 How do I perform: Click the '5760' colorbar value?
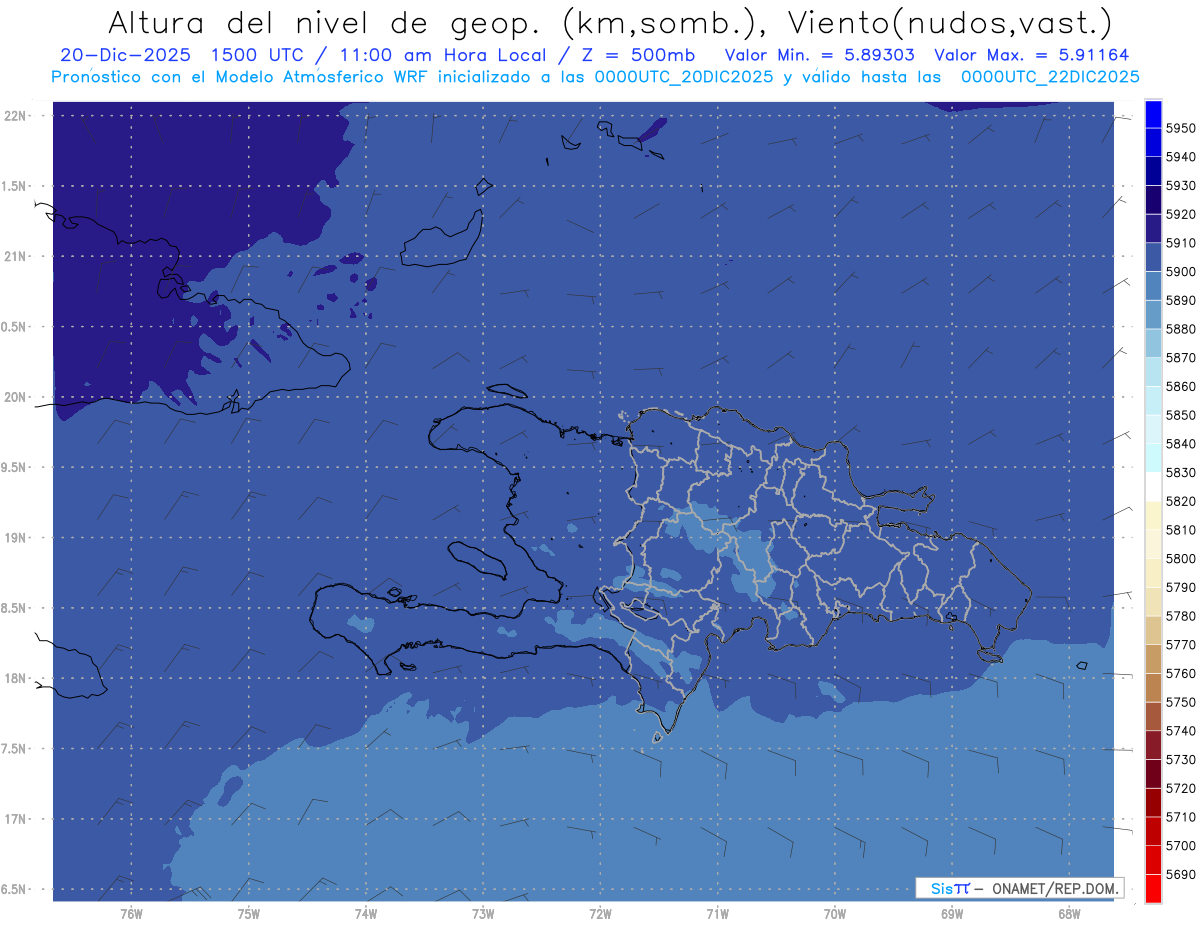[1181, 674]
